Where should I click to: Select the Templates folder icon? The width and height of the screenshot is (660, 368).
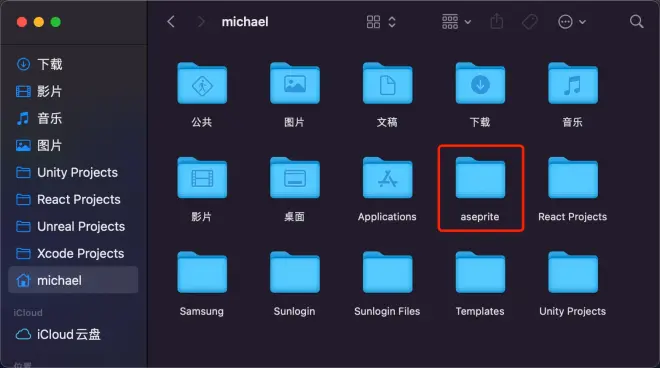point(480,272)
